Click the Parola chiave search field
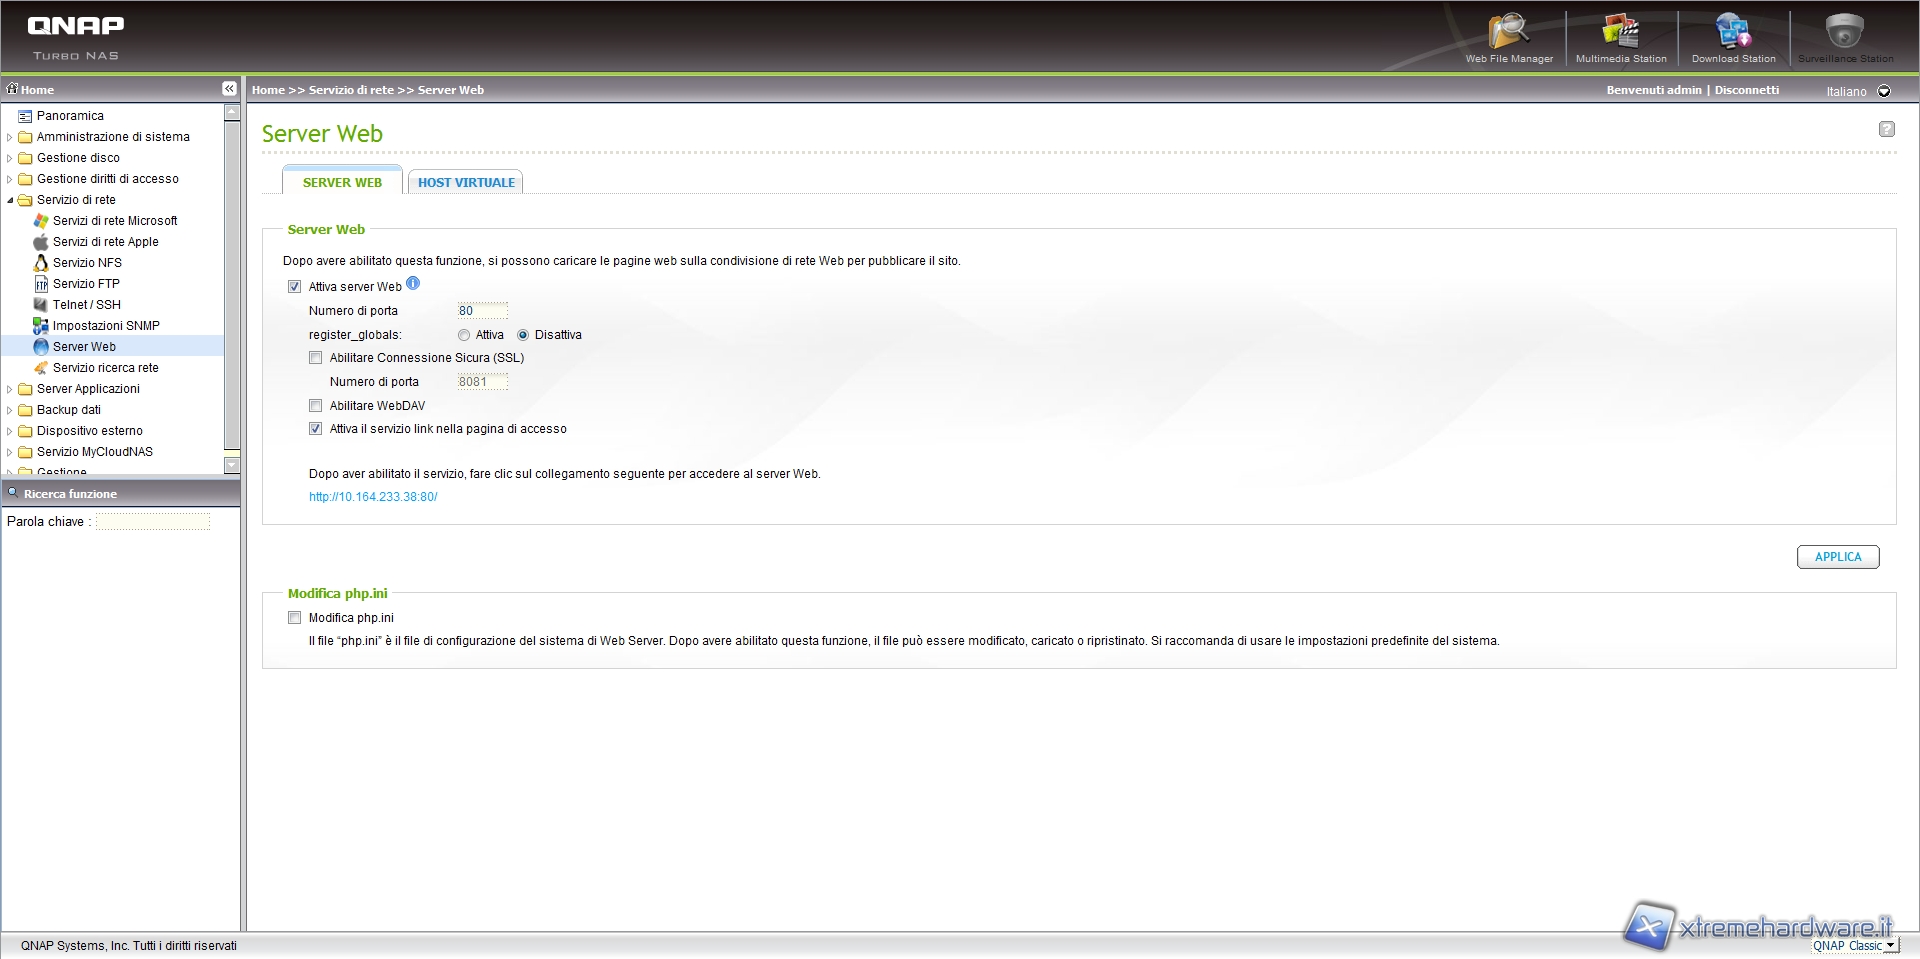Viewport: 1920px width, 959px height. [x=153, y=522]
